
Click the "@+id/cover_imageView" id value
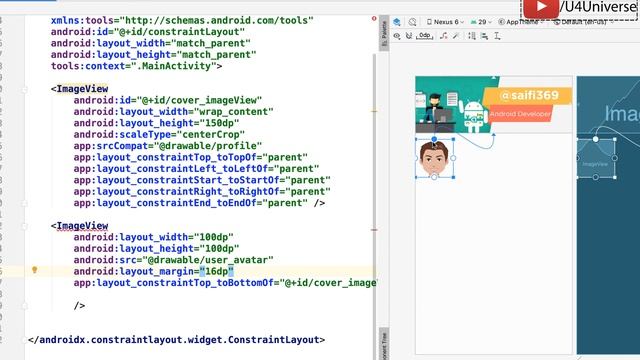click(x=199, y=100)
